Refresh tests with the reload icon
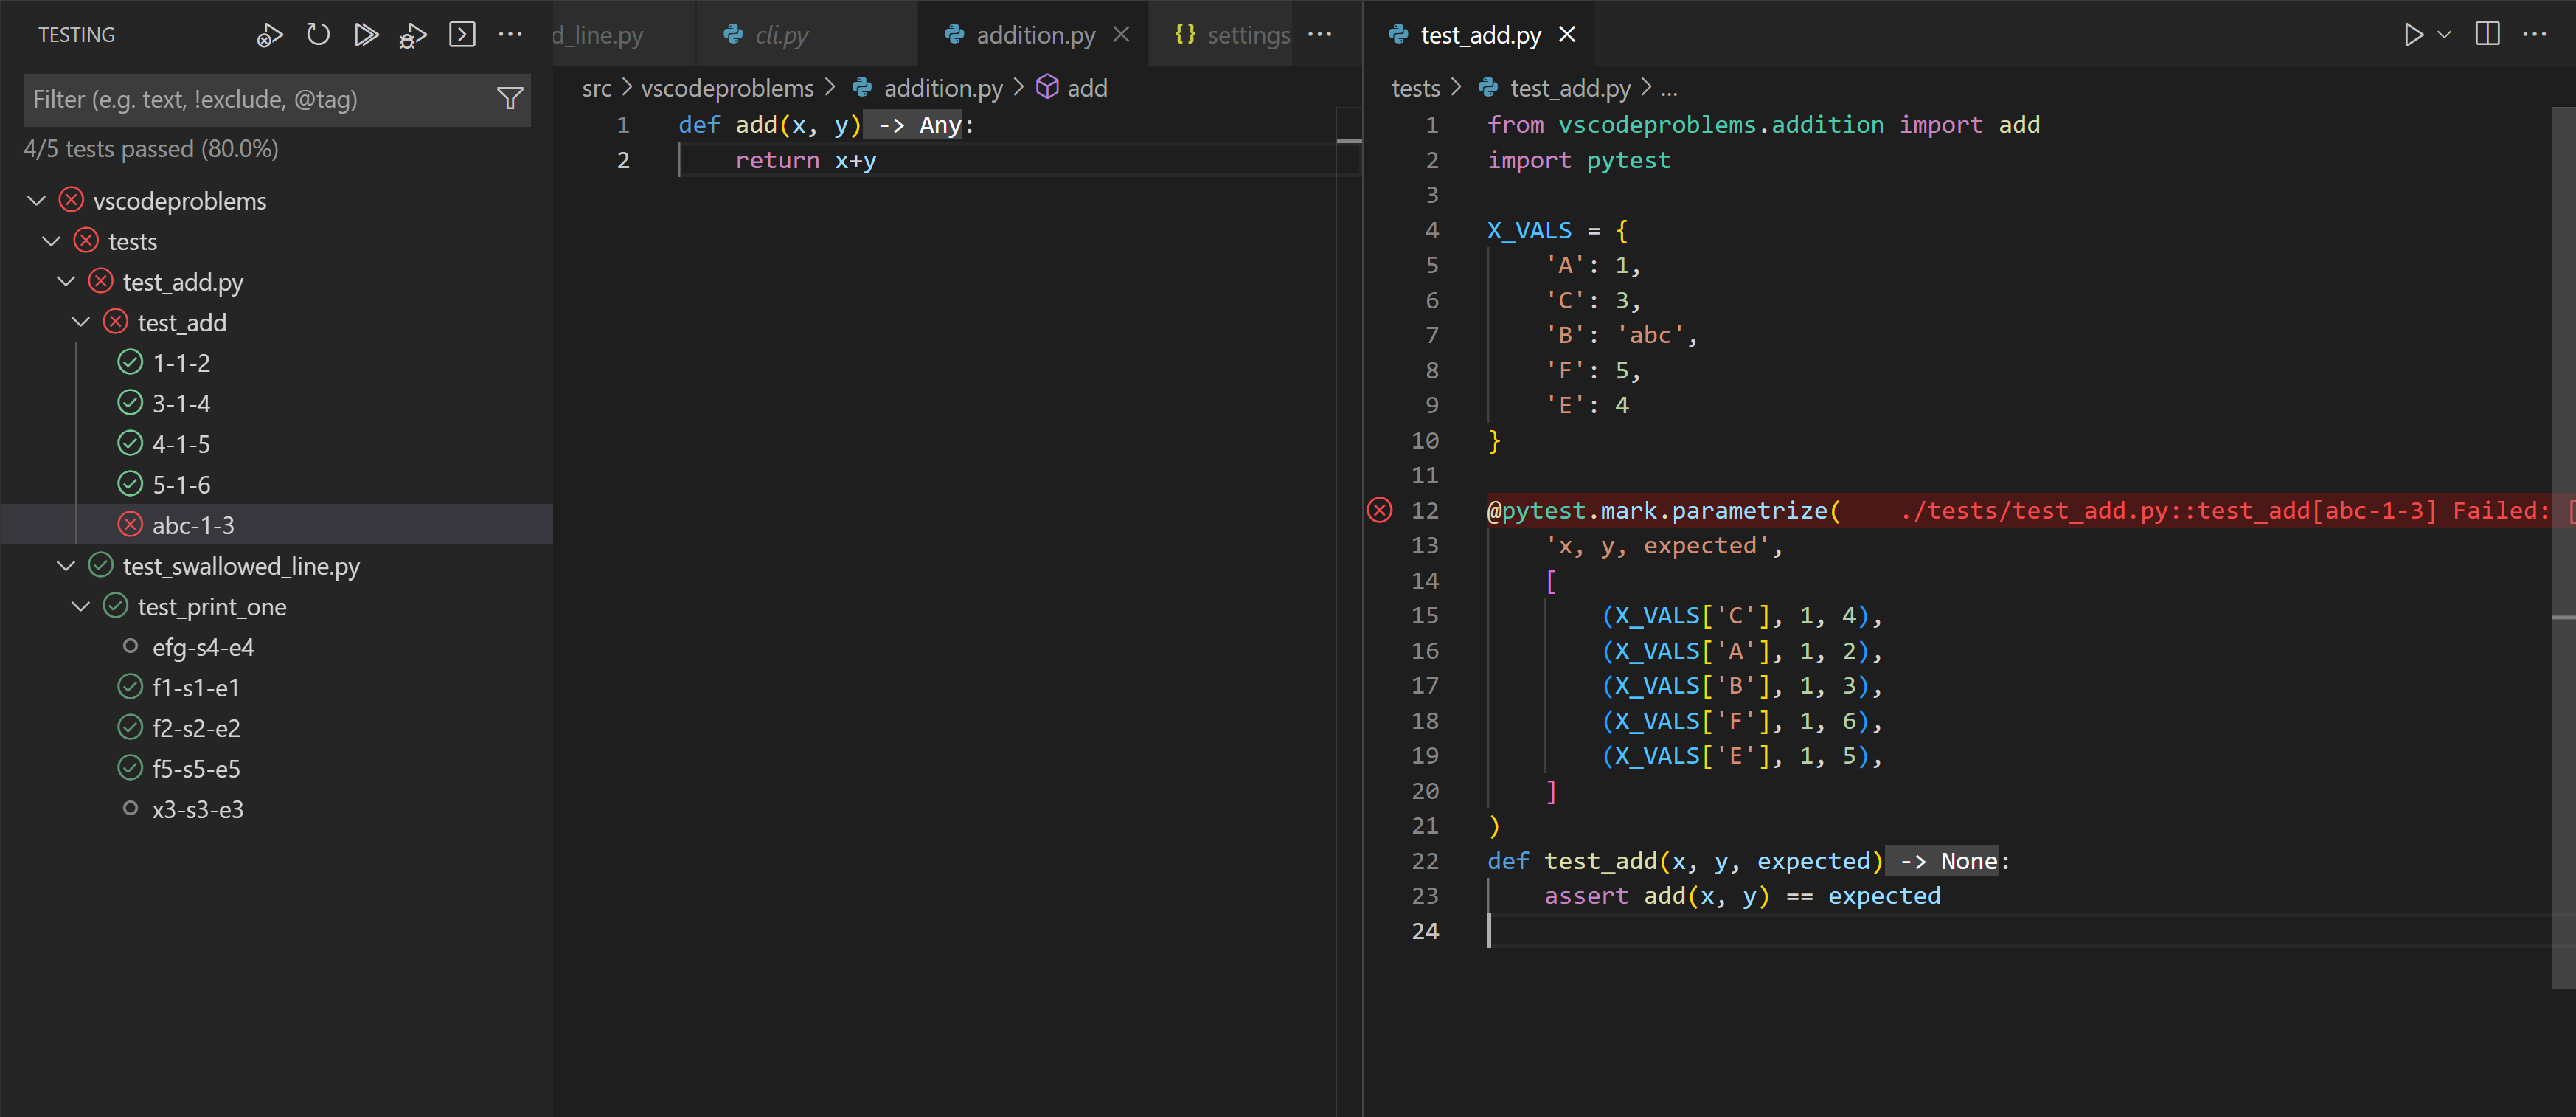Image resolution: width=2576 pixels, height=1117 pixels. 318,35
